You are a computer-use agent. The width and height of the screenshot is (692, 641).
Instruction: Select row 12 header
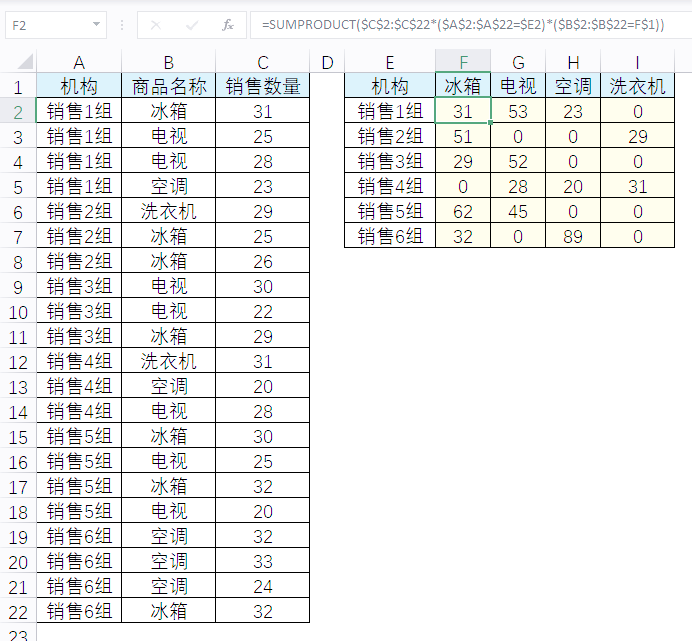coord(18,362)
